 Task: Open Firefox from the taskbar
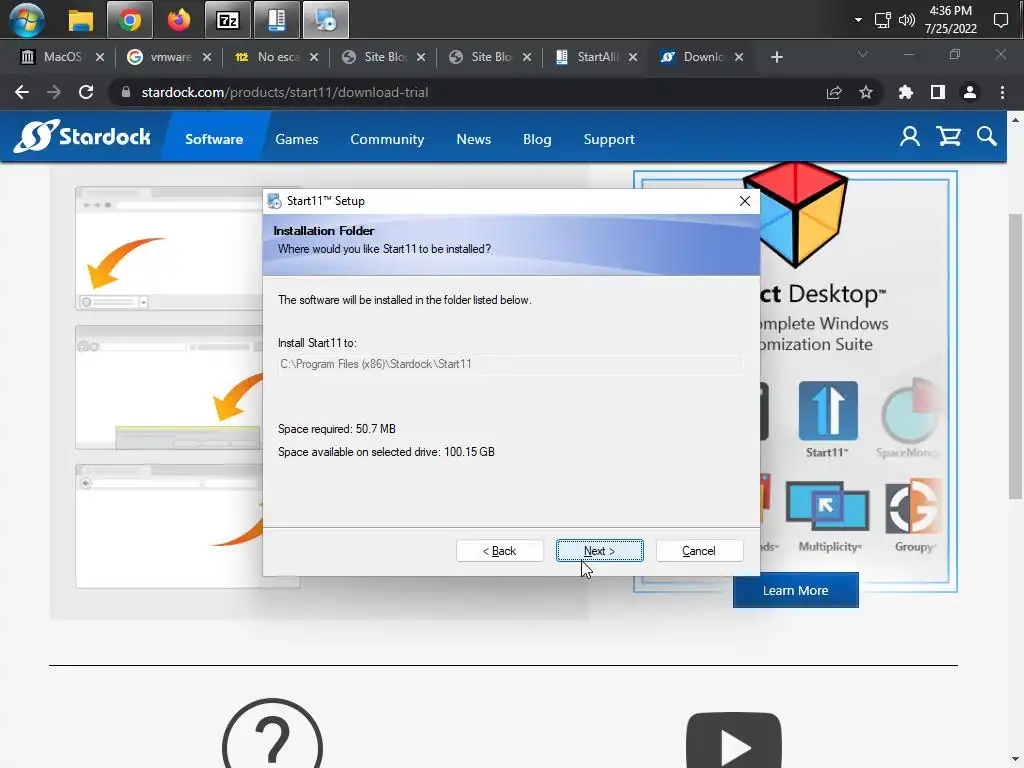tap(178, 20)
